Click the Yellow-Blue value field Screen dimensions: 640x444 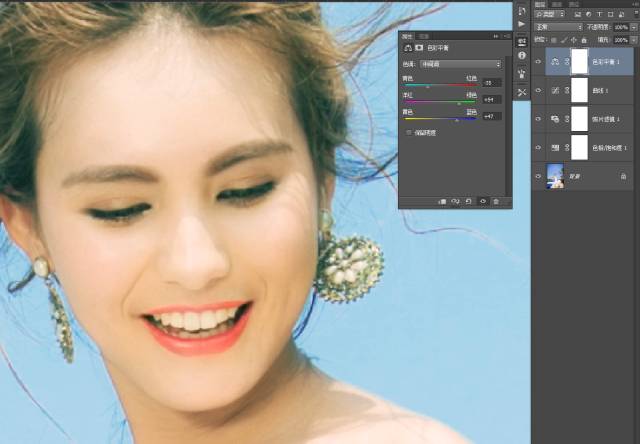point(492,116)
